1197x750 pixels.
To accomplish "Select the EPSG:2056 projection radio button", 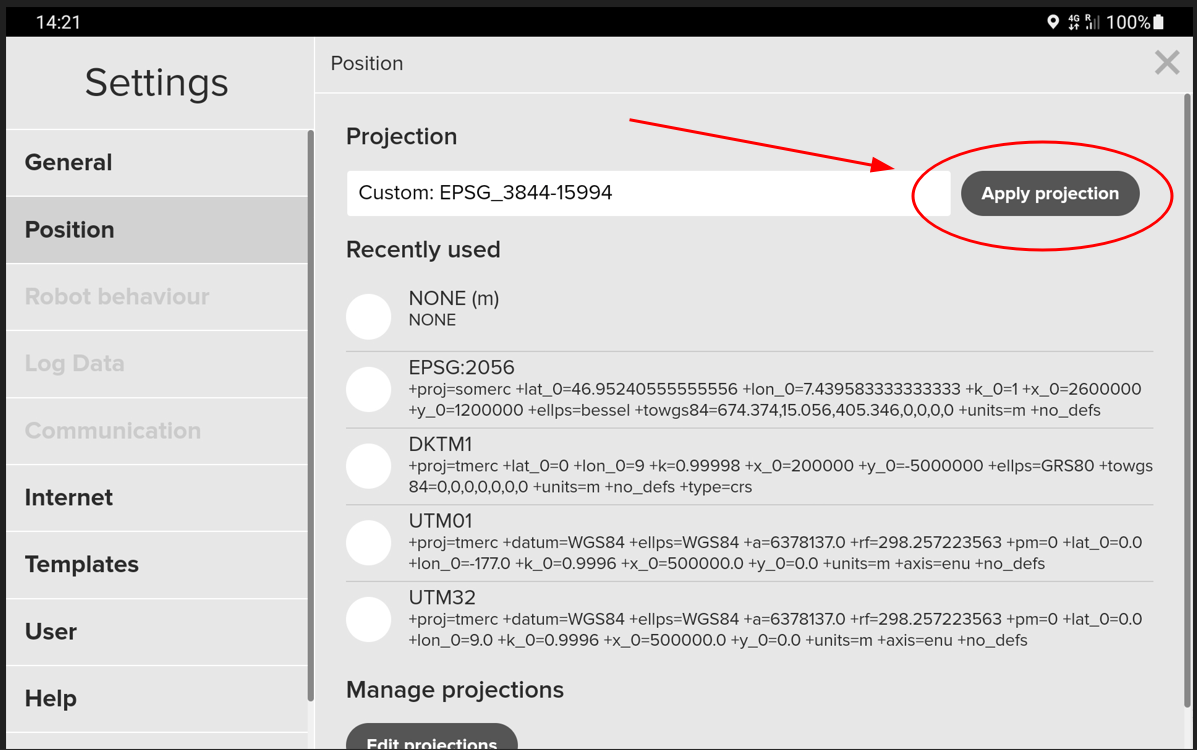I will pos(368,389).
